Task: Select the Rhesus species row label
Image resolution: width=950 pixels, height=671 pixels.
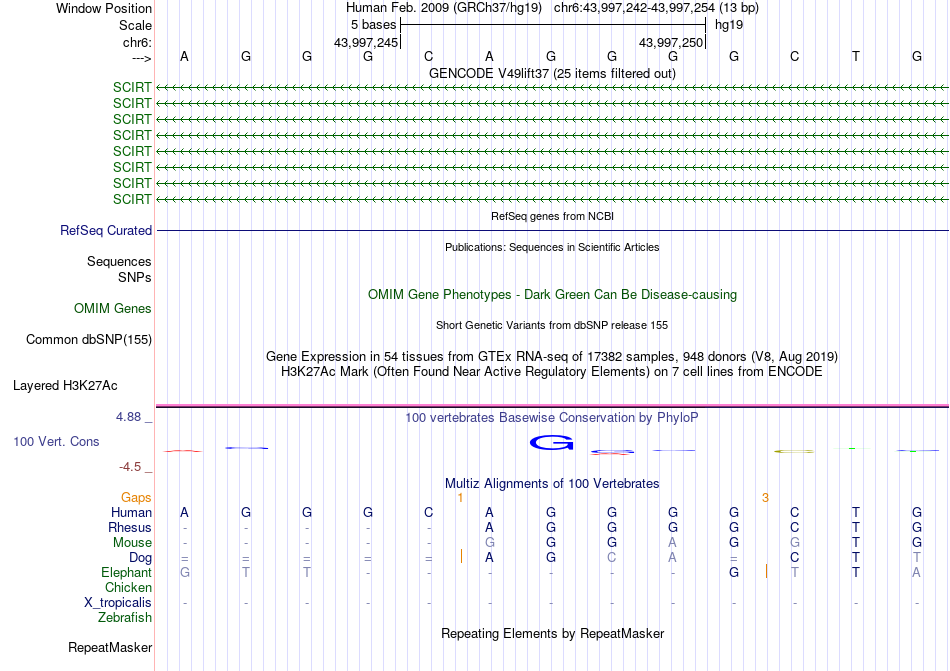Action: coord(130,528)
